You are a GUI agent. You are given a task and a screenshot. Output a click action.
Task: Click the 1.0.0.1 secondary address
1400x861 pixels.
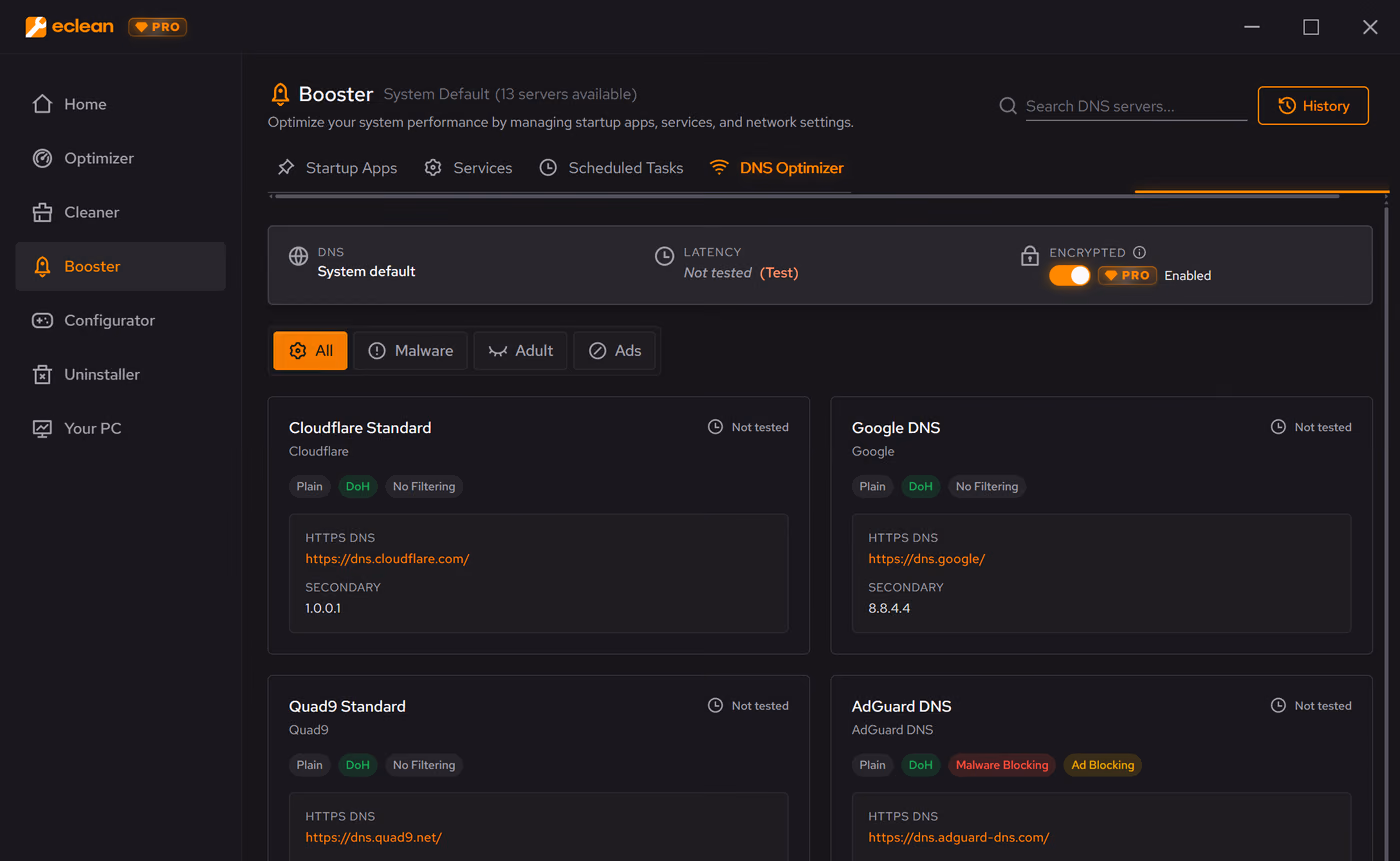coord(323,607)
